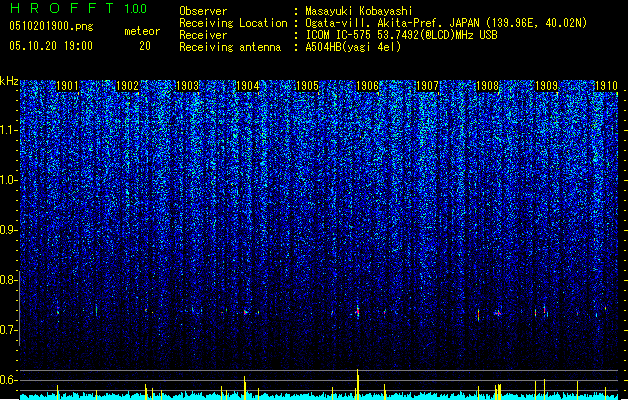
Task: Click antenna value A504HB(yagi 4el)
Action: pyautogui.click(x=353, y=47)
